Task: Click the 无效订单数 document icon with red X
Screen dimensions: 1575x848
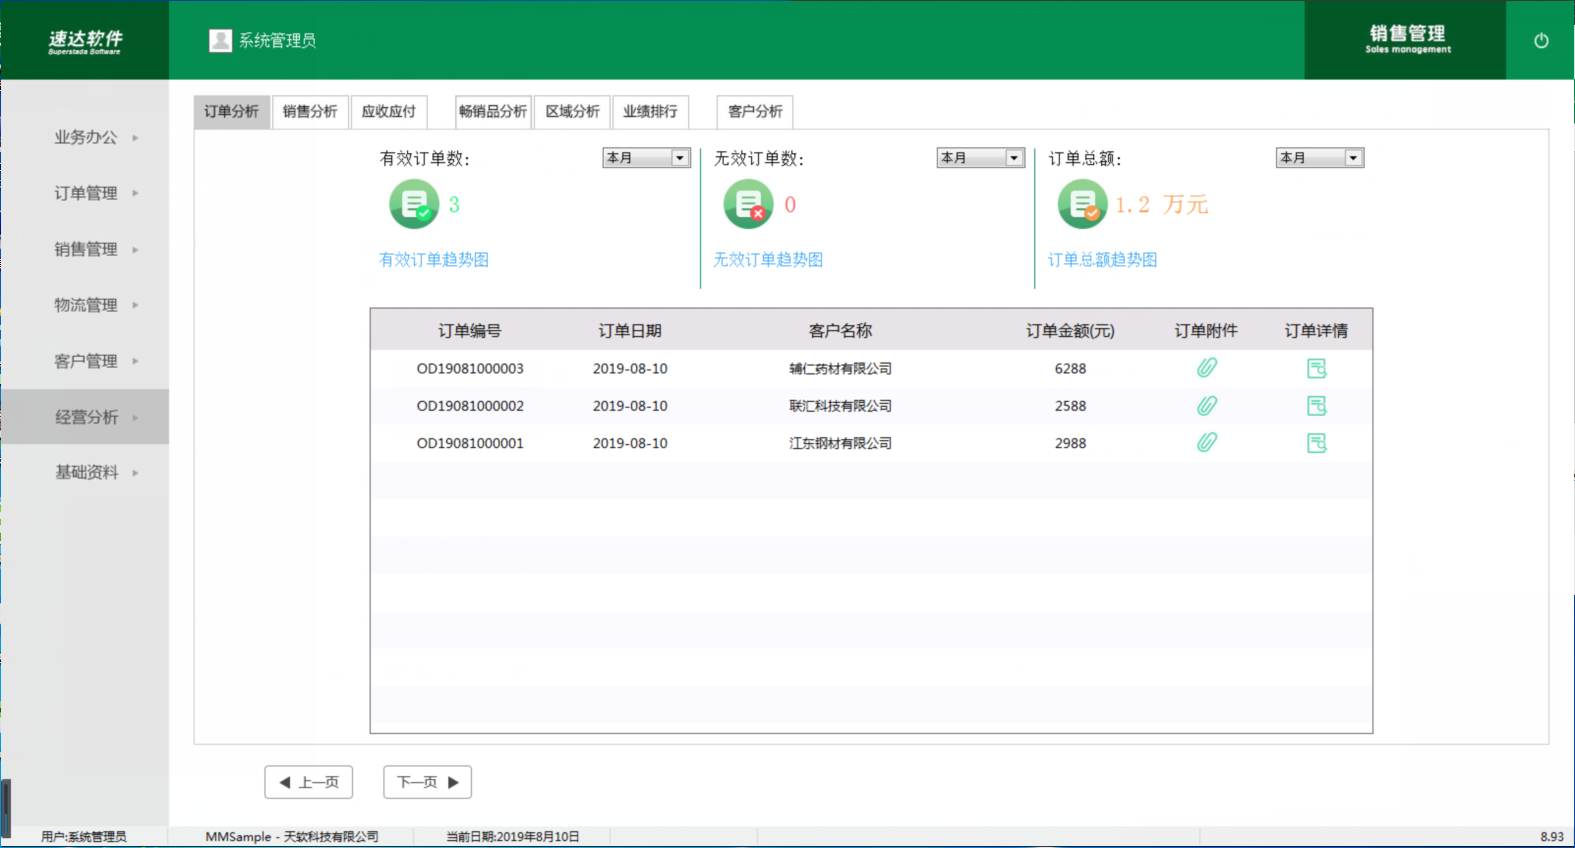Action: pos(748,204)
